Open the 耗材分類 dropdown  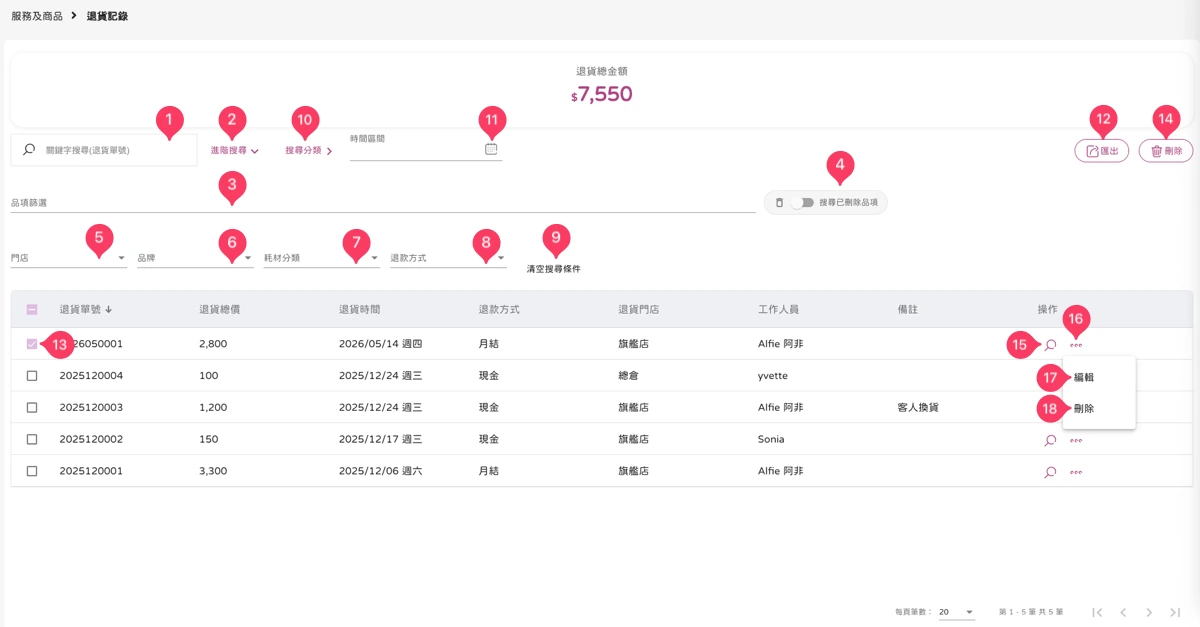[x=321, y=258]
